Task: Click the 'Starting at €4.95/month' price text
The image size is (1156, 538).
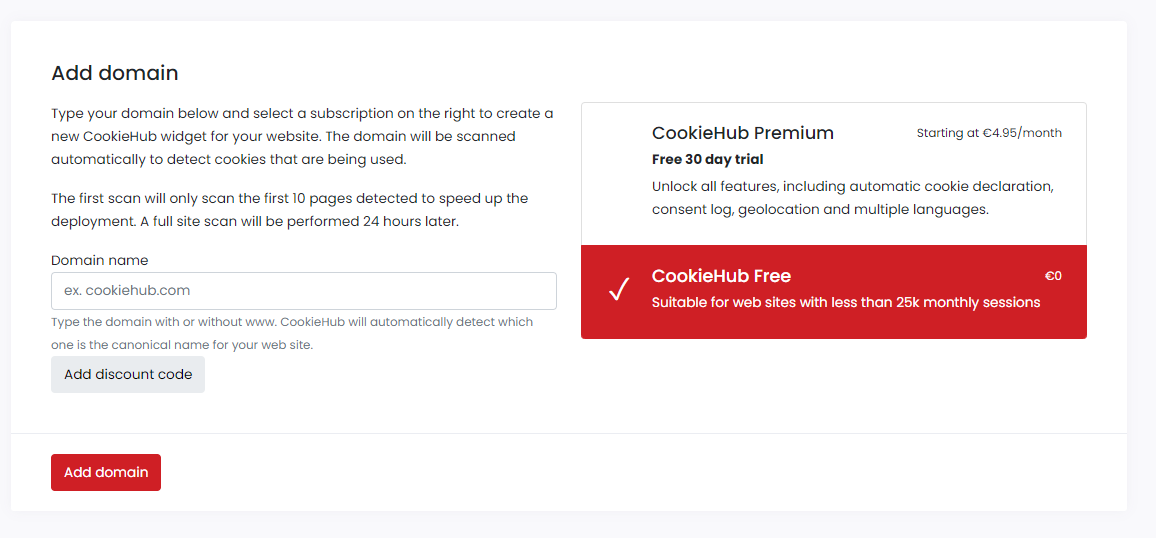Action: (989, 133)
